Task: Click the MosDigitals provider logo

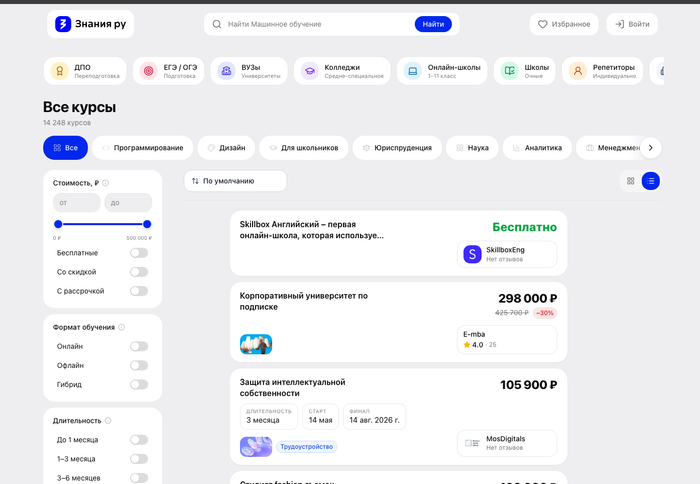Action: 472,443
